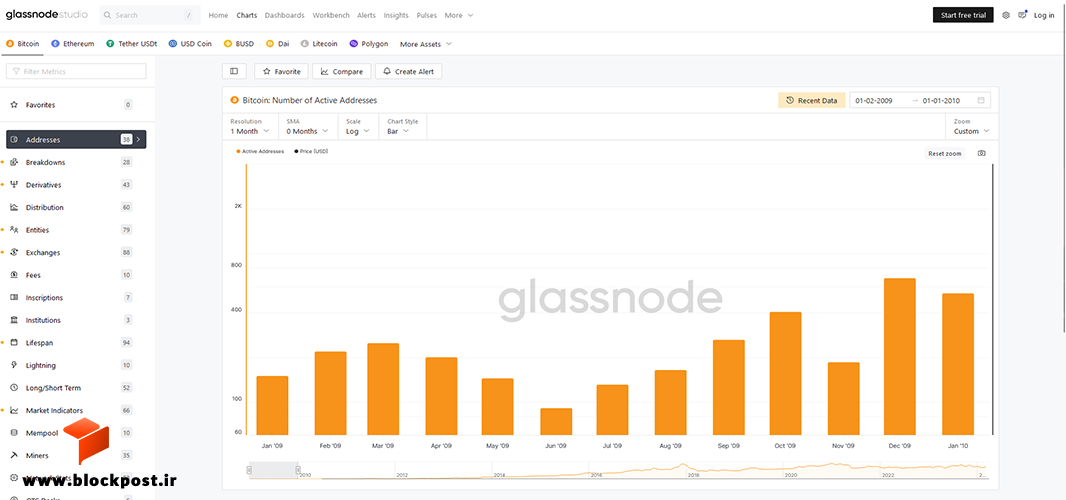Toggle the sidebar panel icon button

tap(234, 71)
